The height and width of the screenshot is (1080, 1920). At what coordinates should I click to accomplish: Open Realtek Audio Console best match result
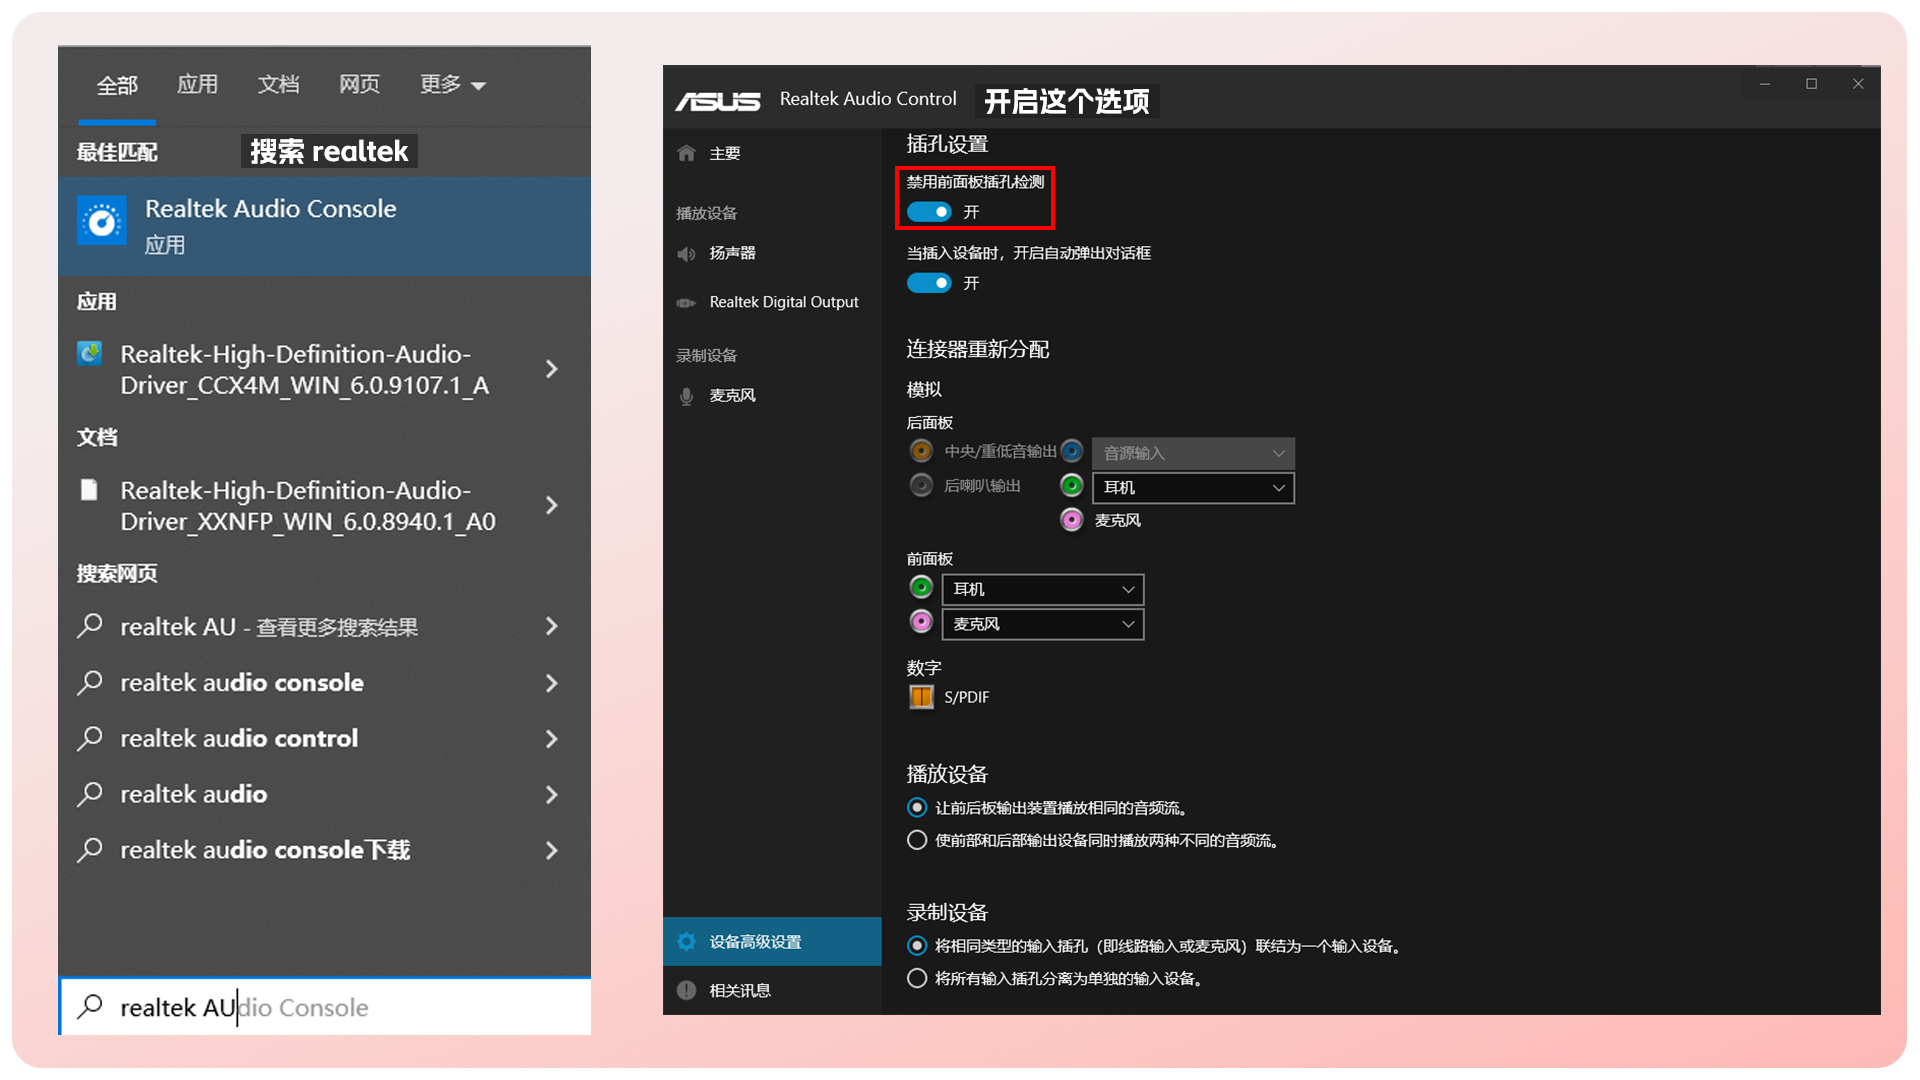(324, 226)
